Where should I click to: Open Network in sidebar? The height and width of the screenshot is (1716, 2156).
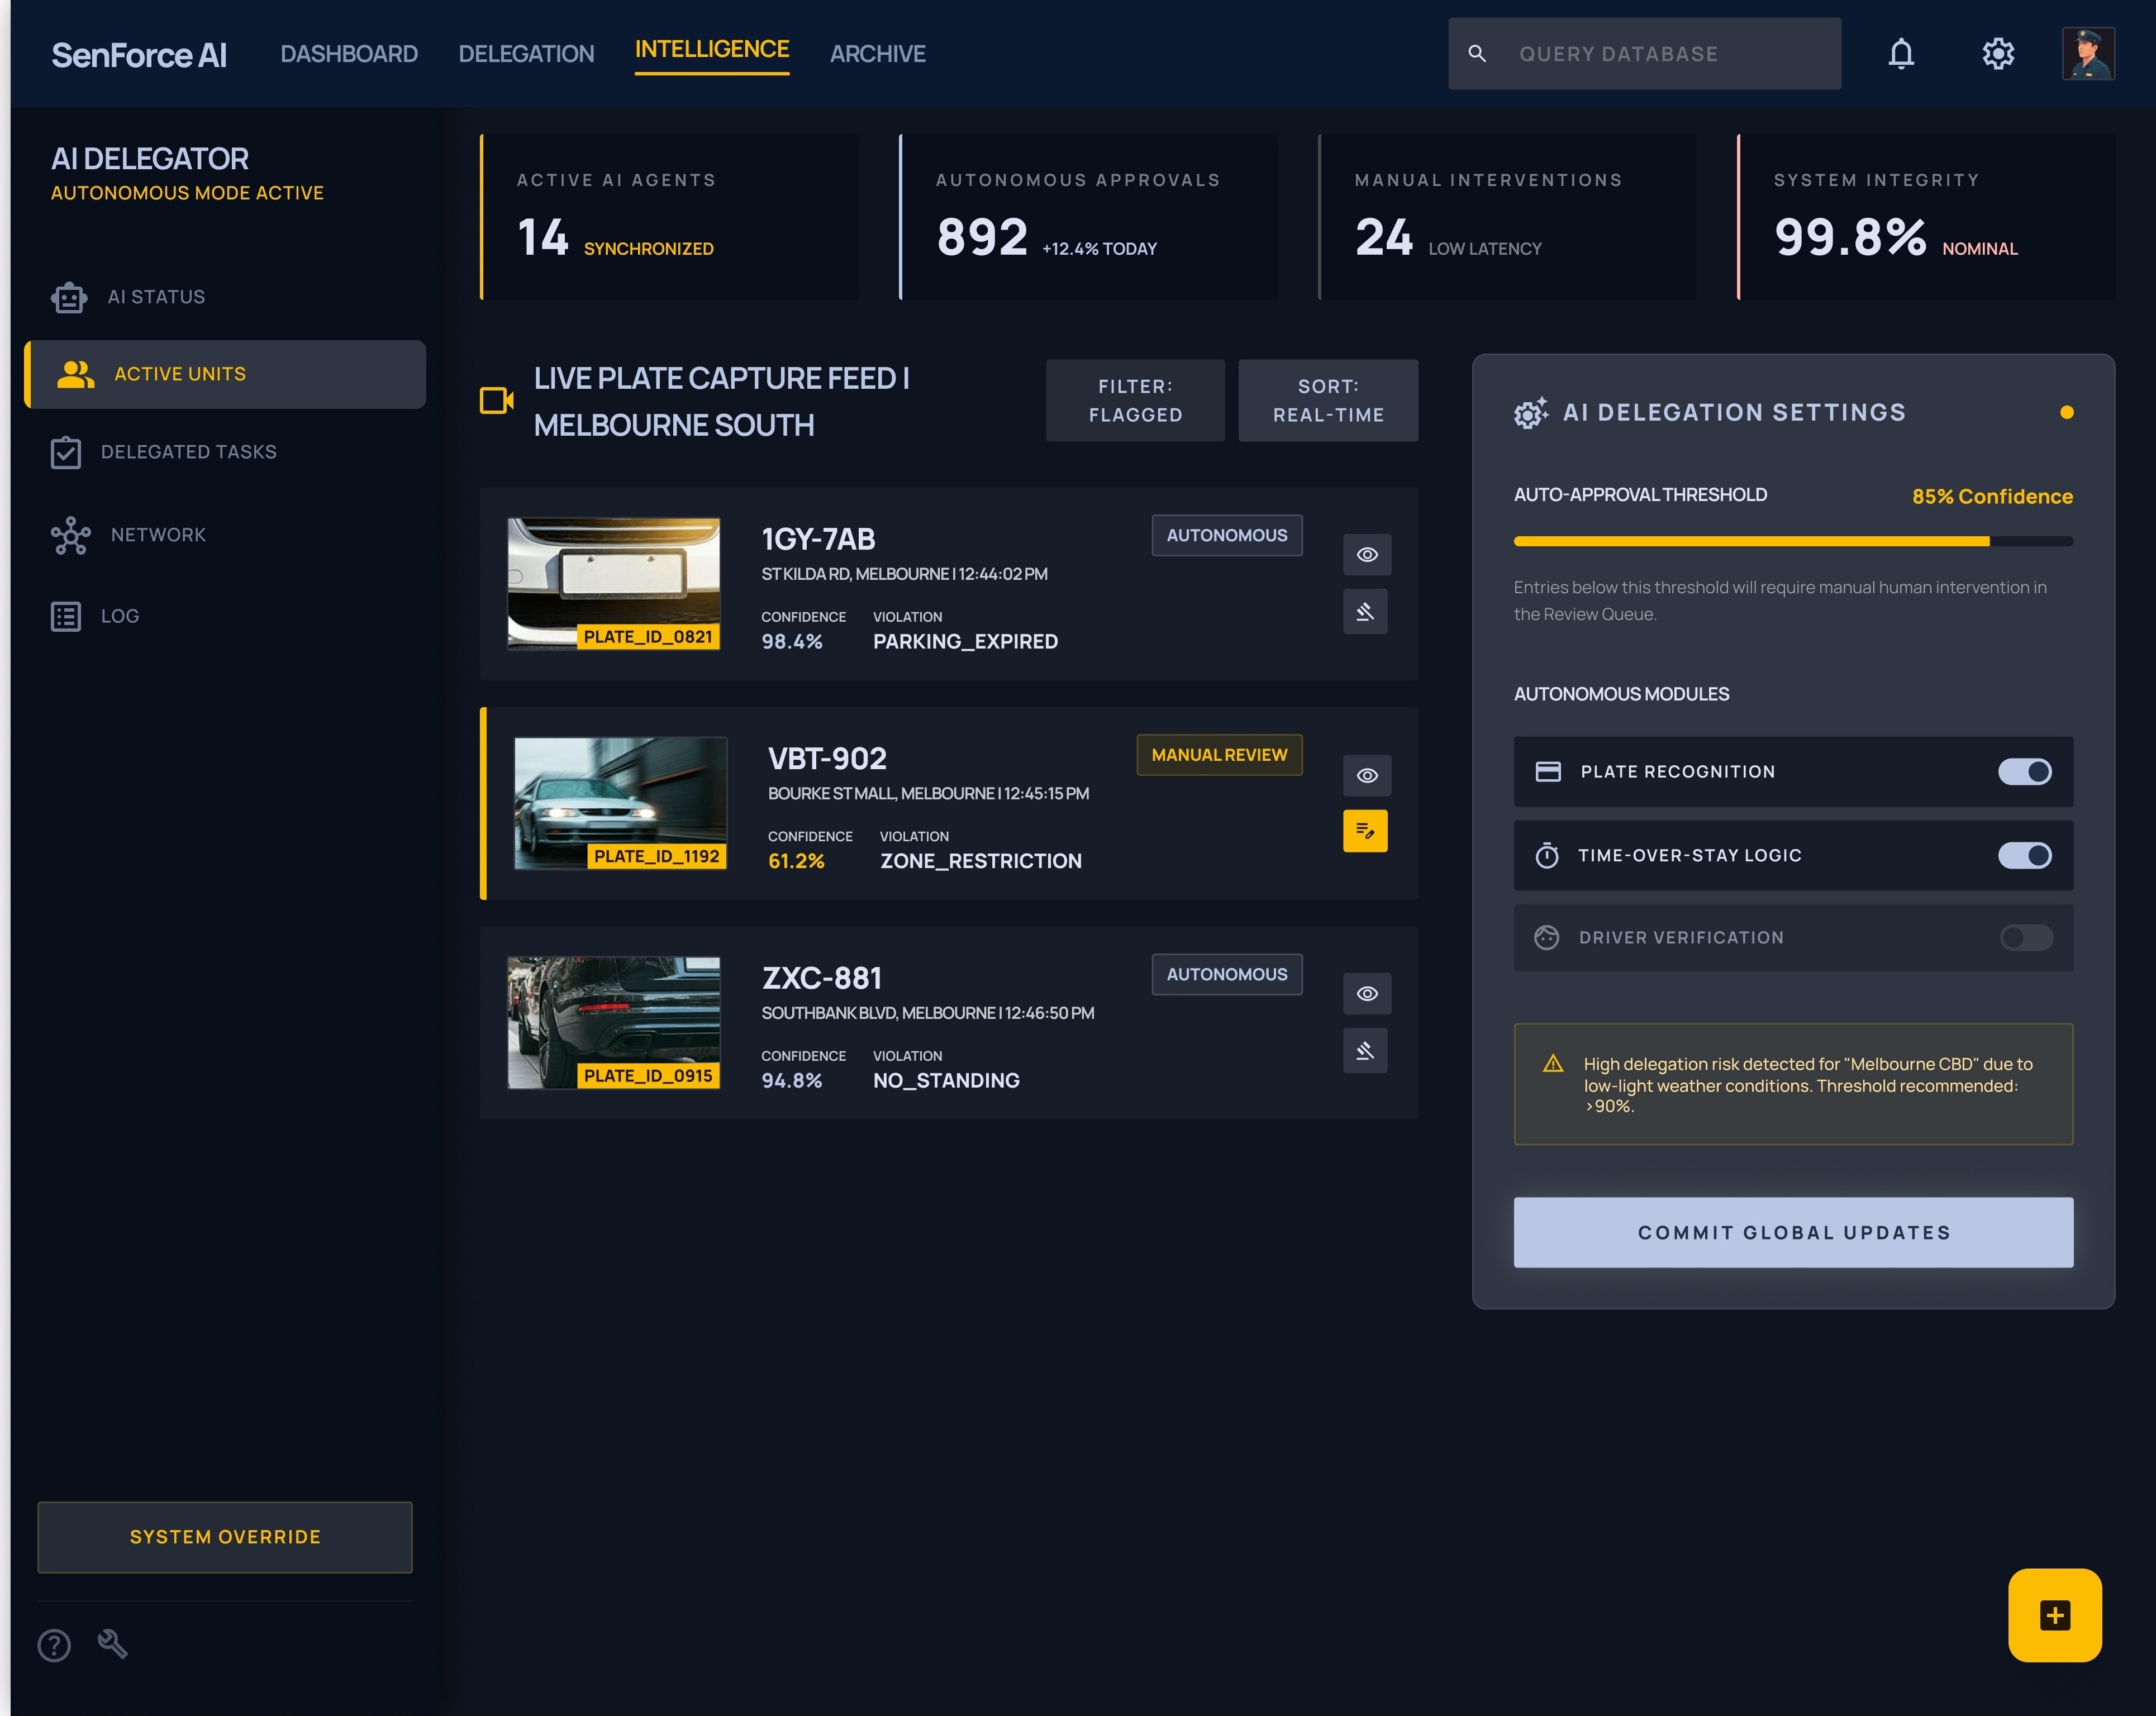[x=225, y=535]
